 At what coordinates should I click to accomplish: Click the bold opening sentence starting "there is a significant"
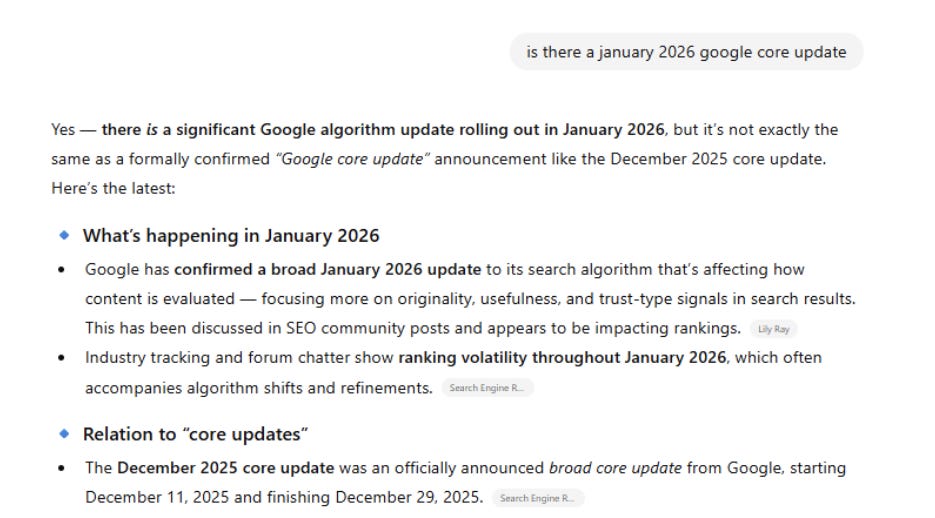point(382,130)
